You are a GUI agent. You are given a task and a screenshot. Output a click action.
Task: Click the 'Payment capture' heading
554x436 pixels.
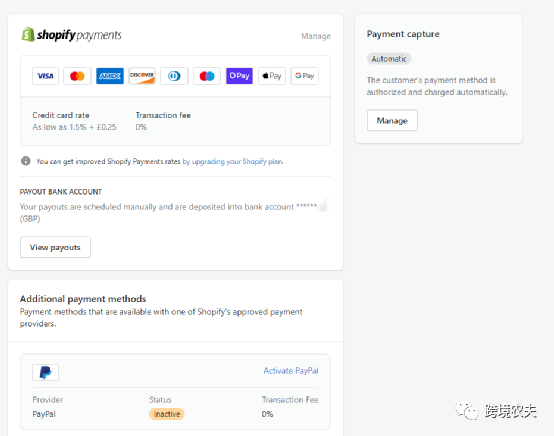click(403, 34)
